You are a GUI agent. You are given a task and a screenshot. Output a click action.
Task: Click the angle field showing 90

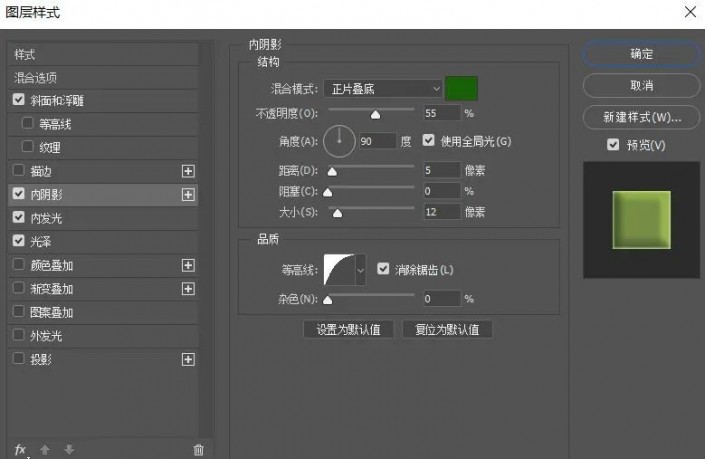378,141
